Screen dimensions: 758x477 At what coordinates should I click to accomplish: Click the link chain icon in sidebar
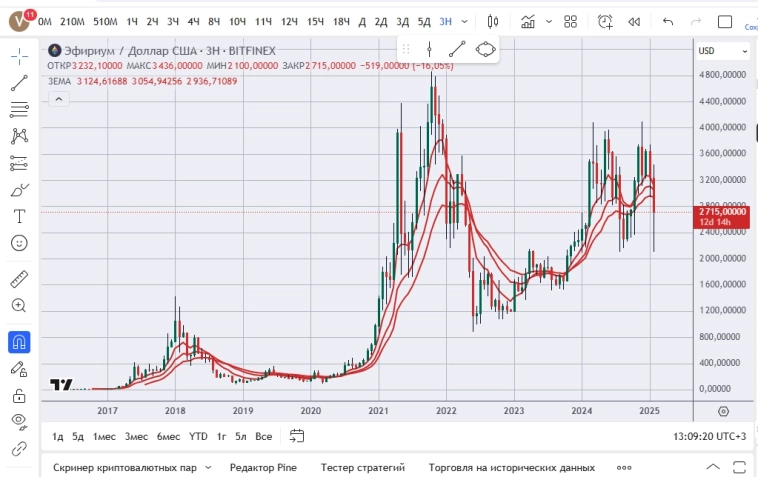point(19,449)
